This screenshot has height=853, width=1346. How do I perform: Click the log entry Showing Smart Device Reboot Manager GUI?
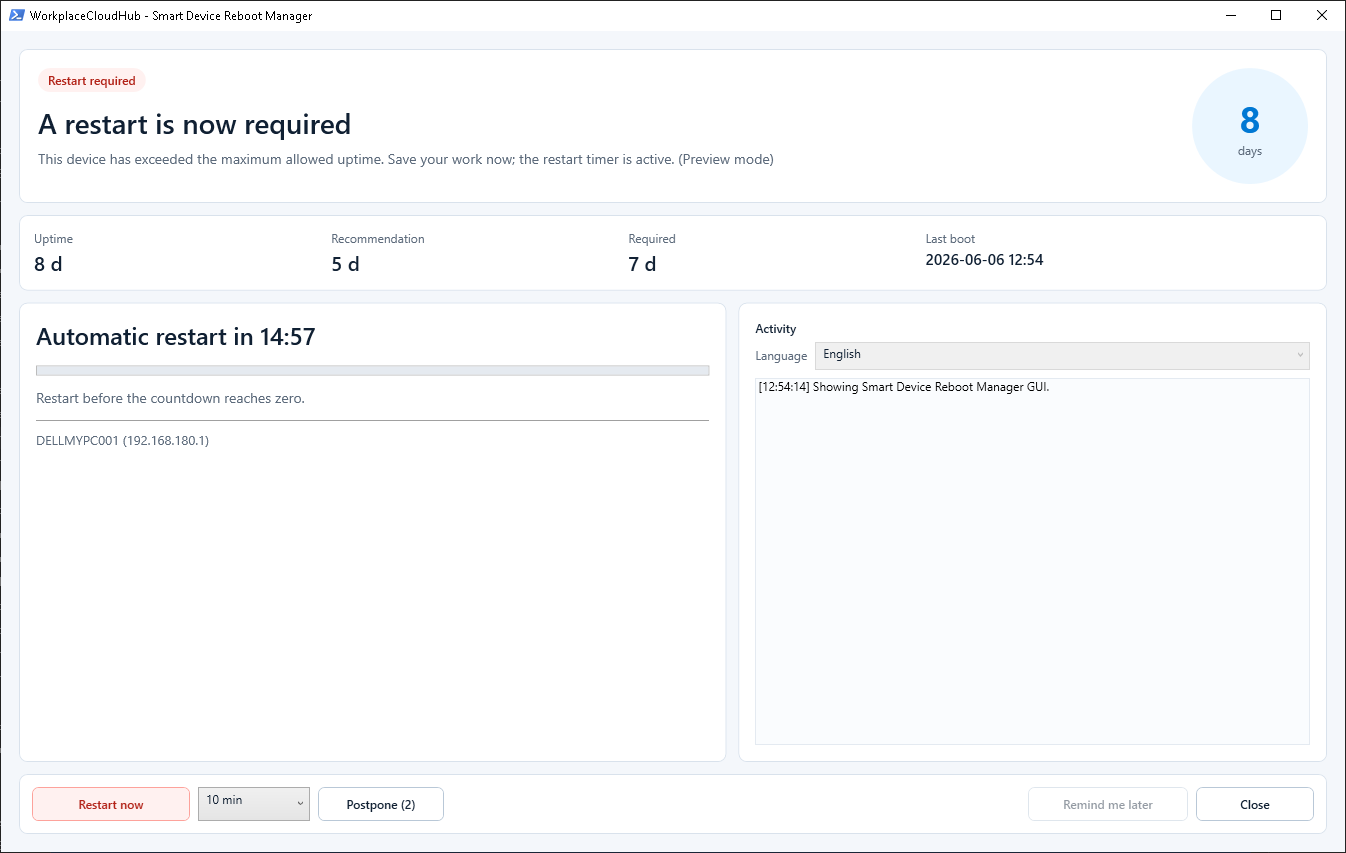pos(904,387)
